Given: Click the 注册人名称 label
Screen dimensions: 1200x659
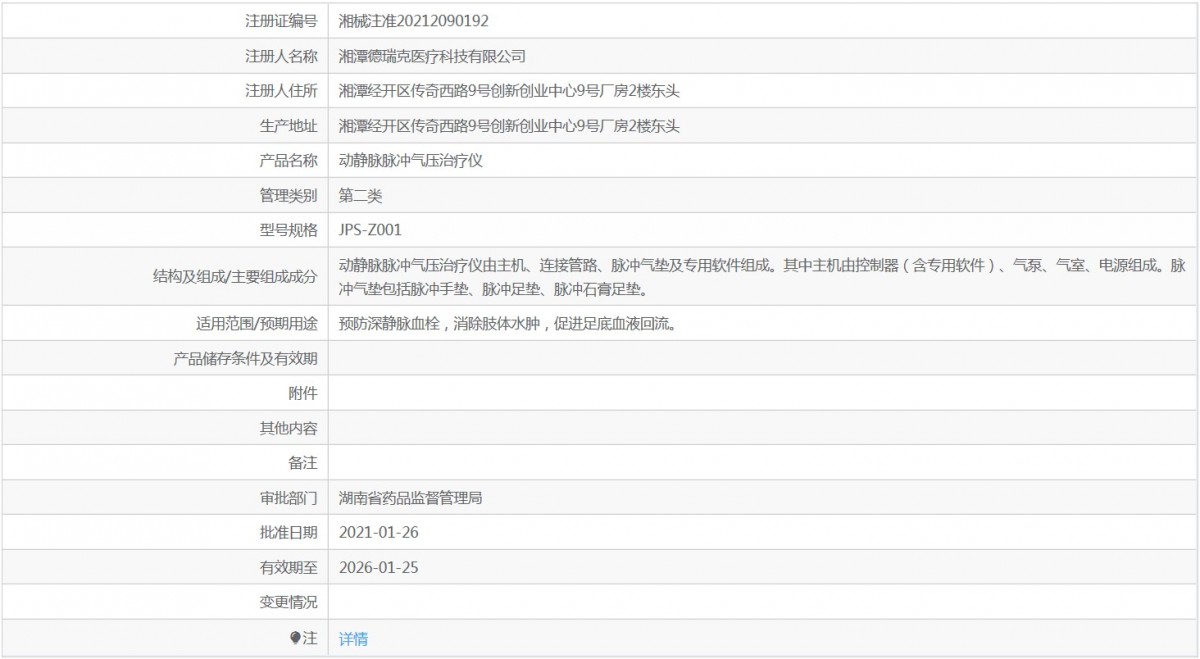Looking at the screenshot, I should [281, 56].
